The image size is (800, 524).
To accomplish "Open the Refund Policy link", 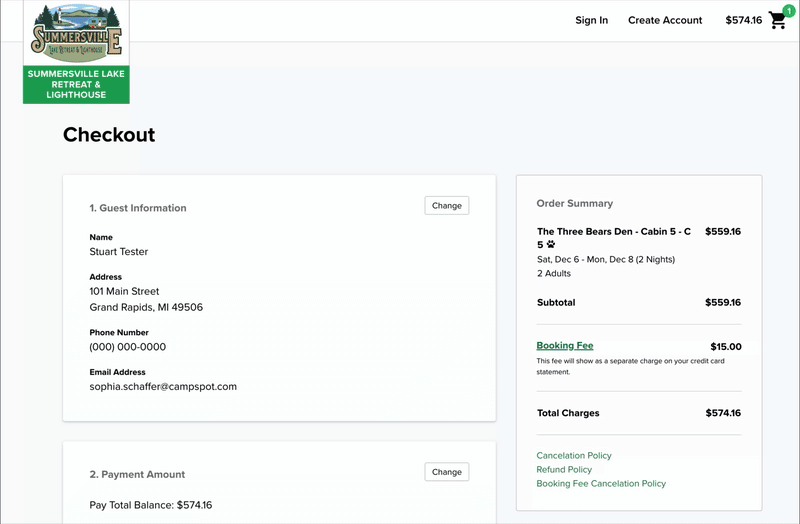I will pos(564,470).
